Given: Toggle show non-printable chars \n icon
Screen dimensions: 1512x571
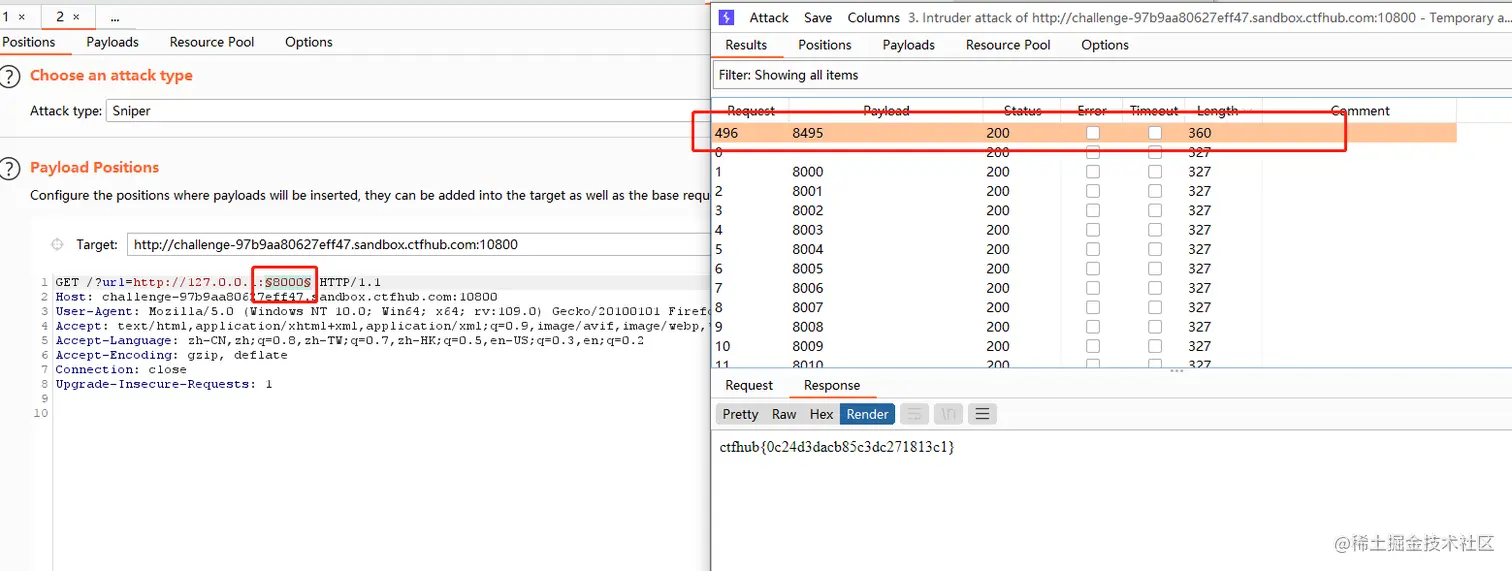Looking at the screenshot, I should coord(949,414).
